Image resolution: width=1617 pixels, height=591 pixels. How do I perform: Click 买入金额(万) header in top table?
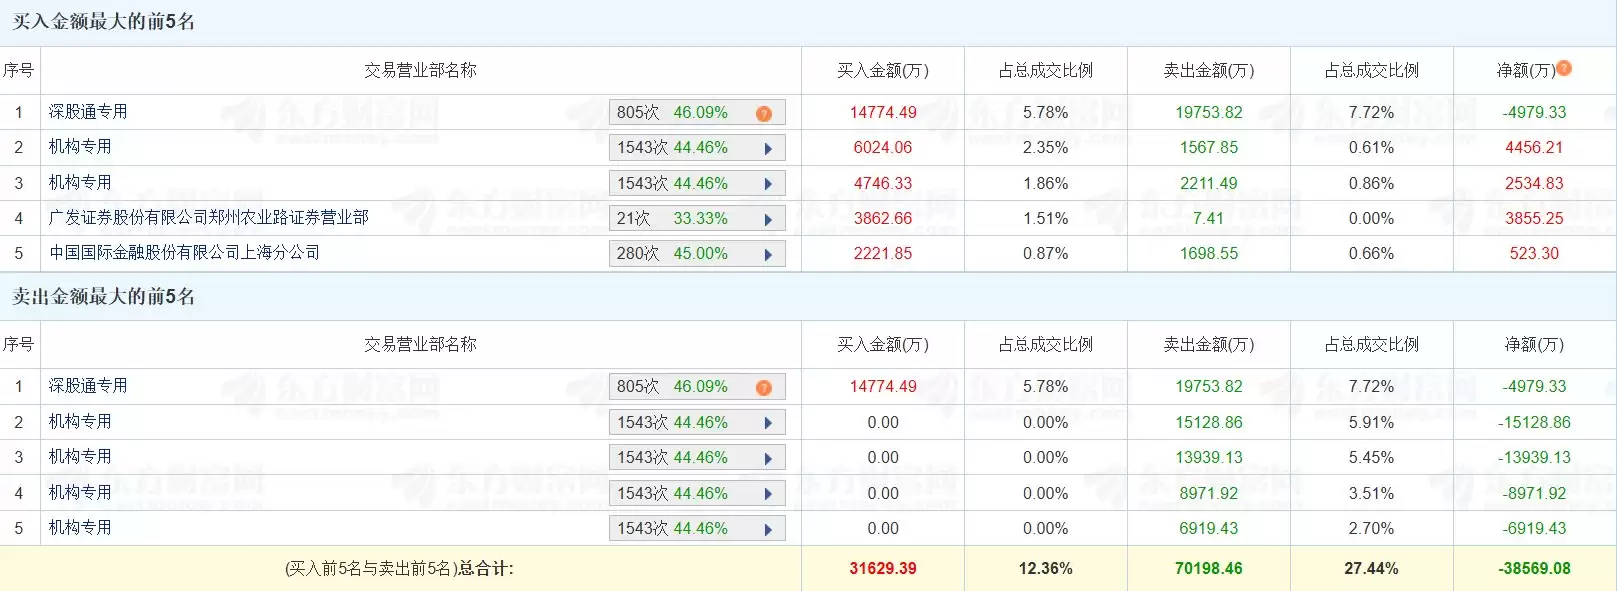tap(883, 70)
